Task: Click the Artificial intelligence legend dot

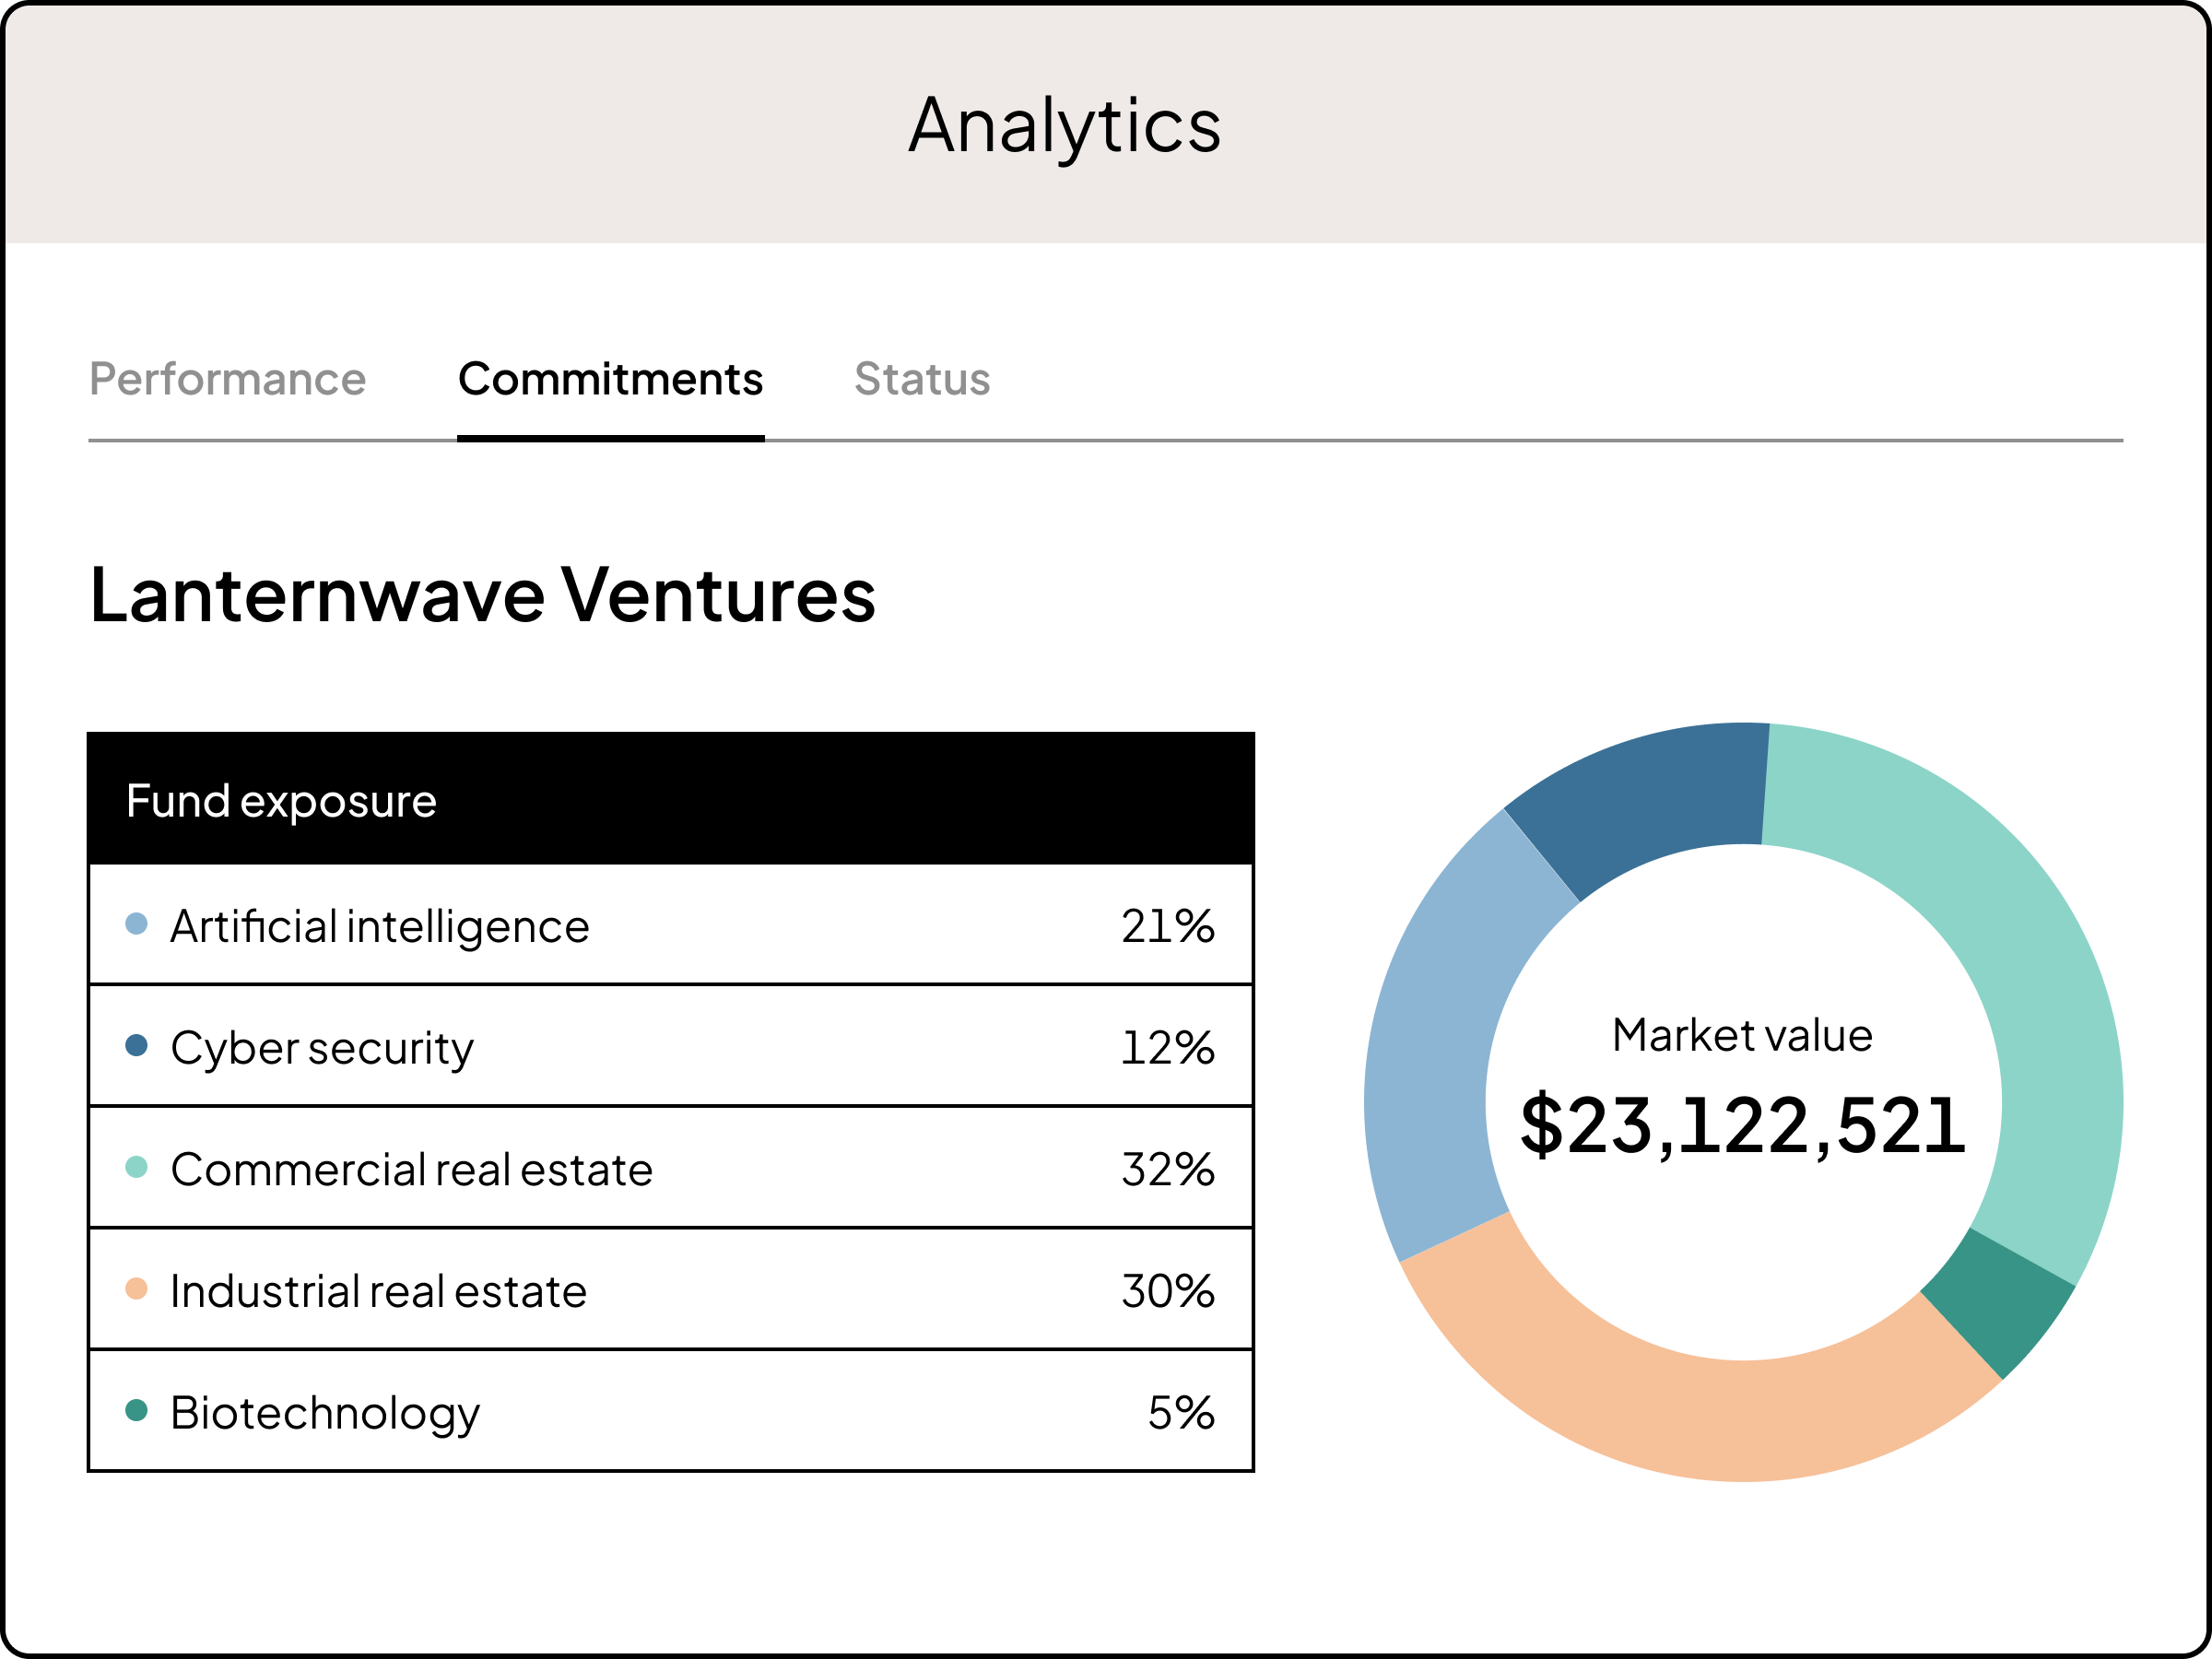Action: pyautogui.click(x=137, y=923)
